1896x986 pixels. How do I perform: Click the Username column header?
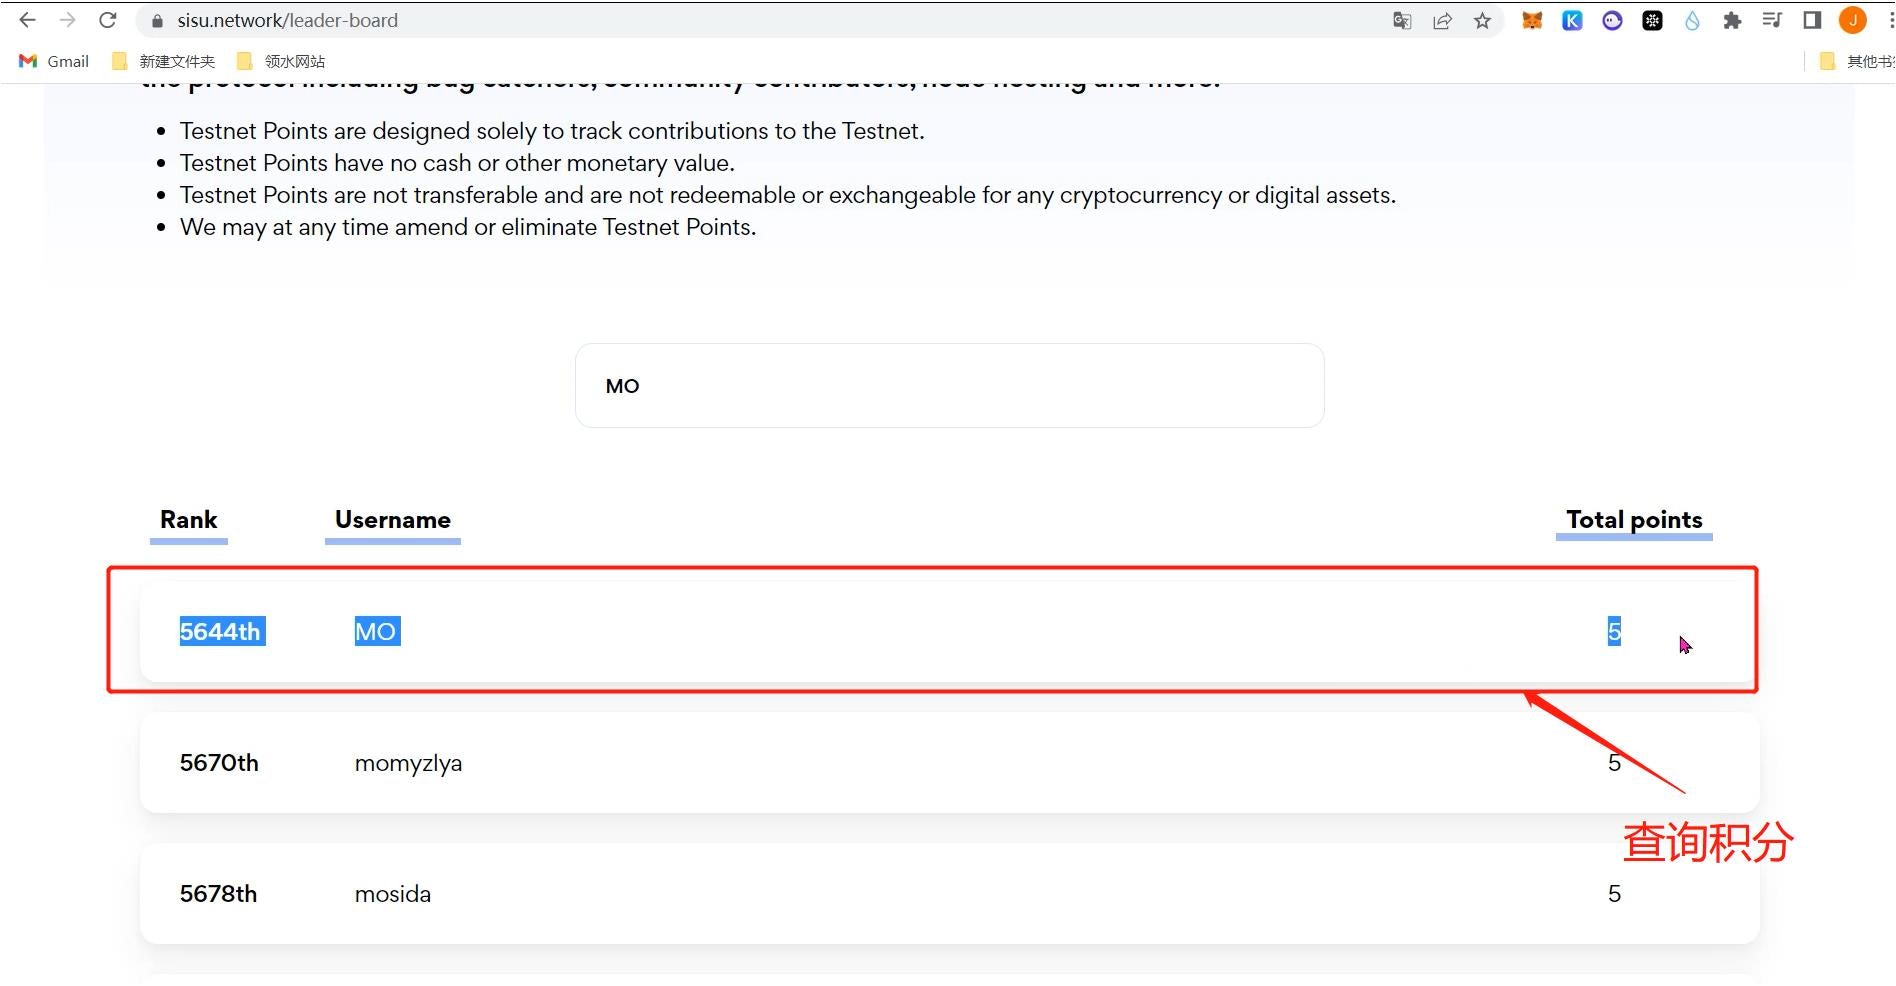[x=392, y=520]
